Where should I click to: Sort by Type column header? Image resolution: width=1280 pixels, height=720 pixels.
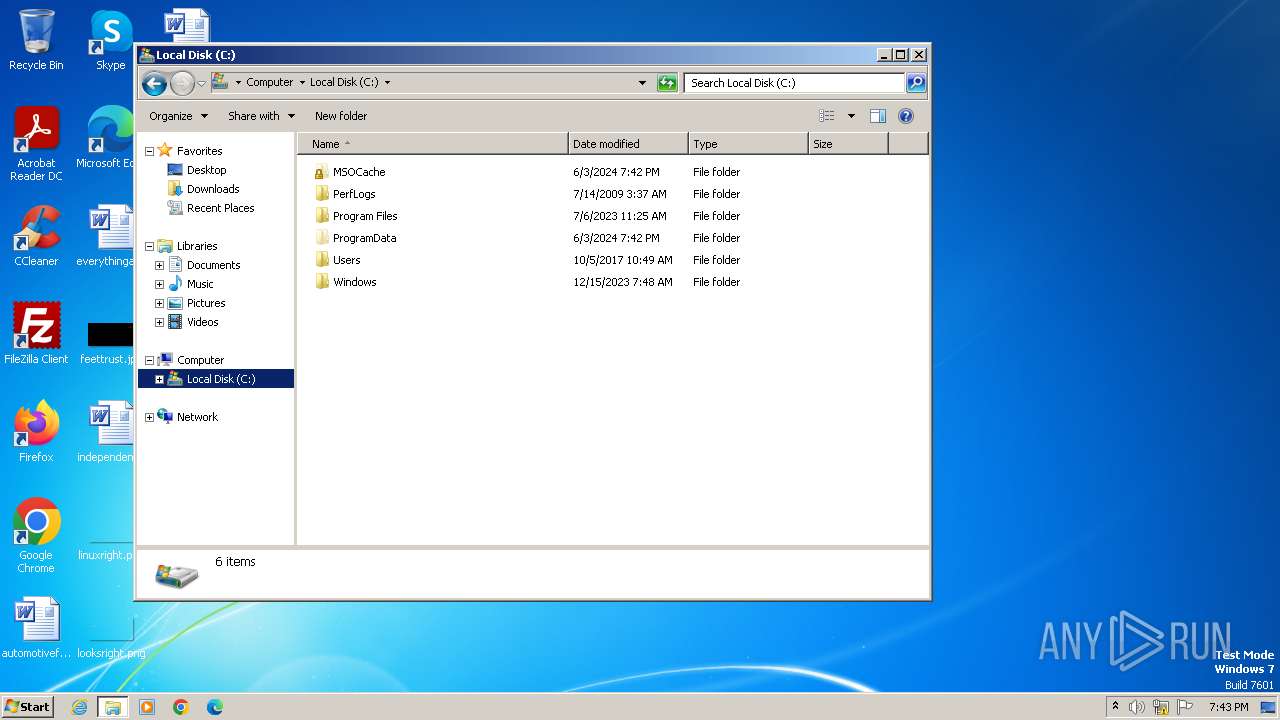(x=748, y=144)
